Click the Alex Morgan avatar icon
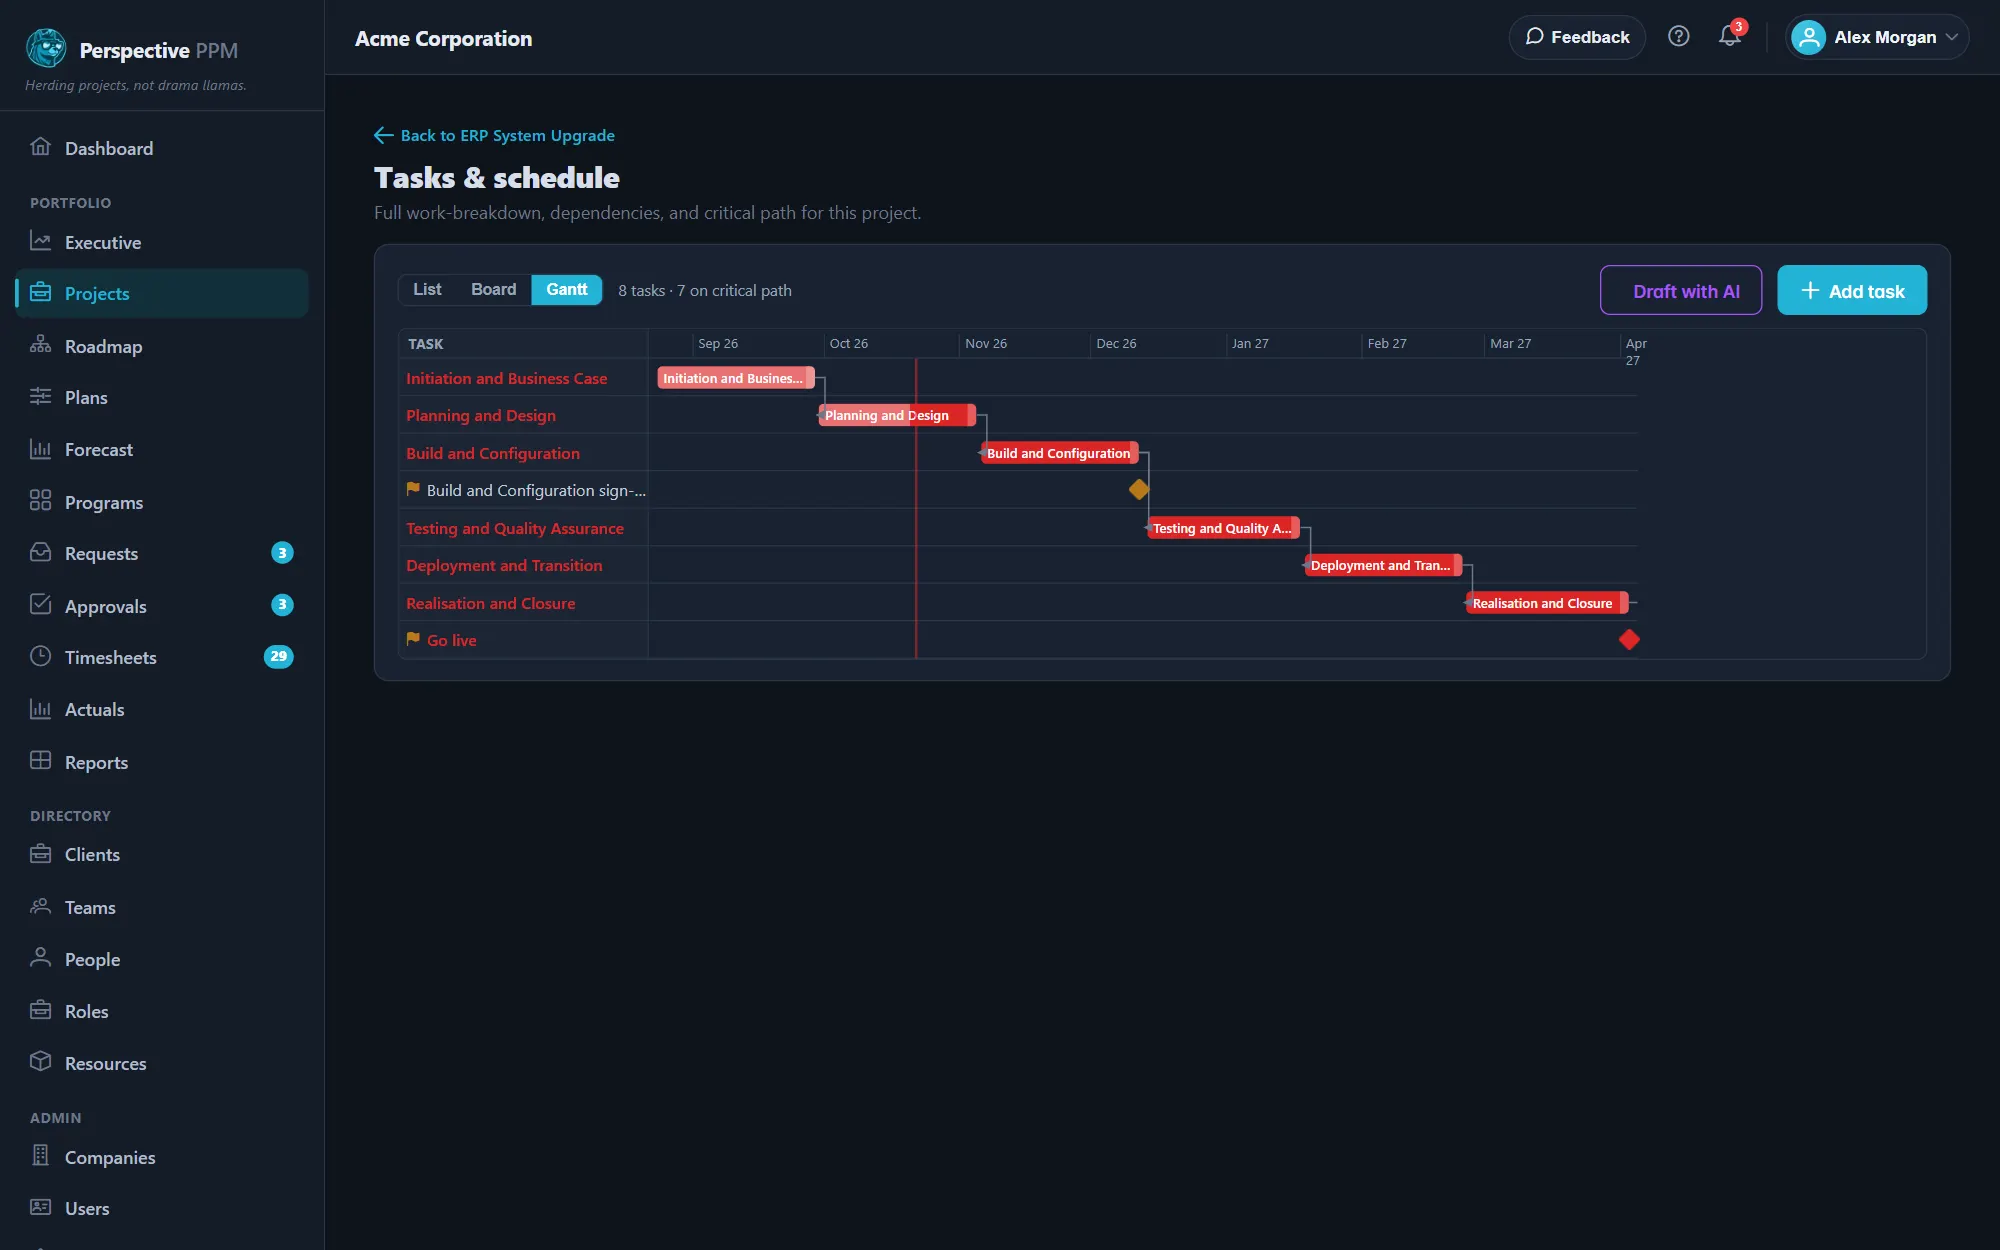The height and width of the screenshot is (1250, 2000). tap(1809, 37)
